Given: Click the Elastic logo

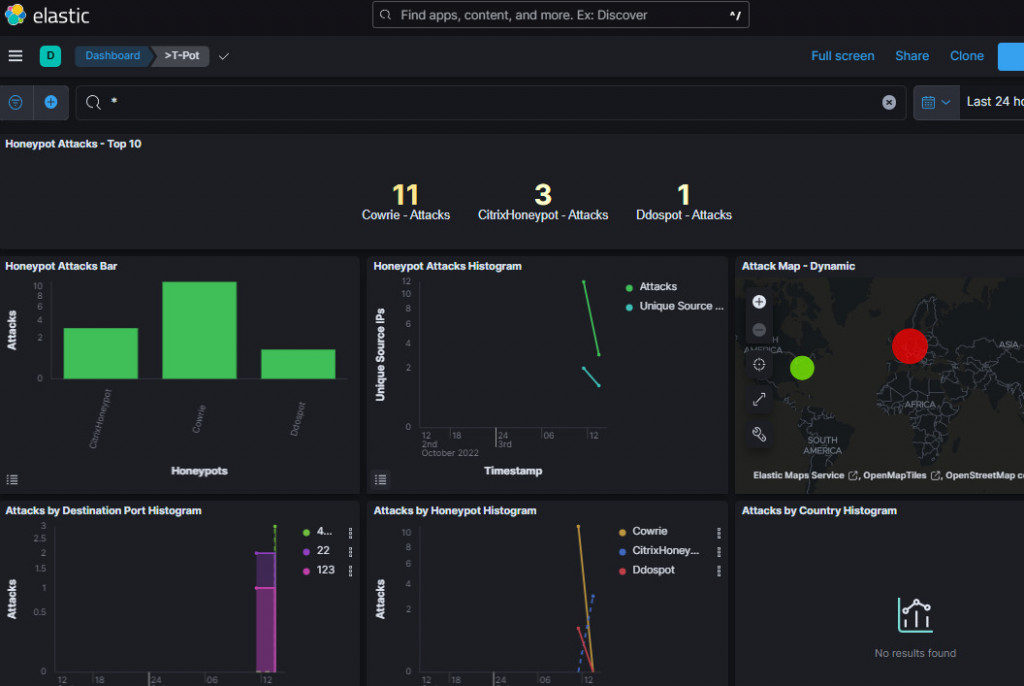Looking at the screenshot, I should click(46, 15).
